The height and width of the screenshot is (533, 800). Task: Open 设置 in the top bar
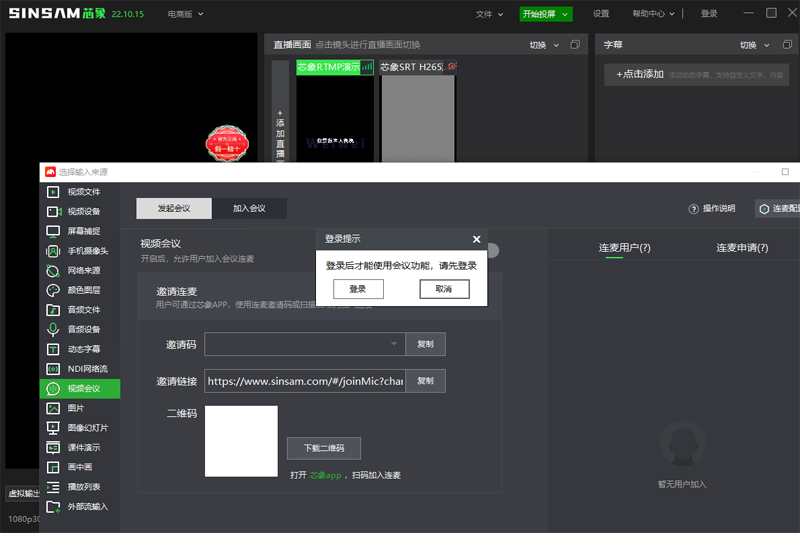[601, 14]
